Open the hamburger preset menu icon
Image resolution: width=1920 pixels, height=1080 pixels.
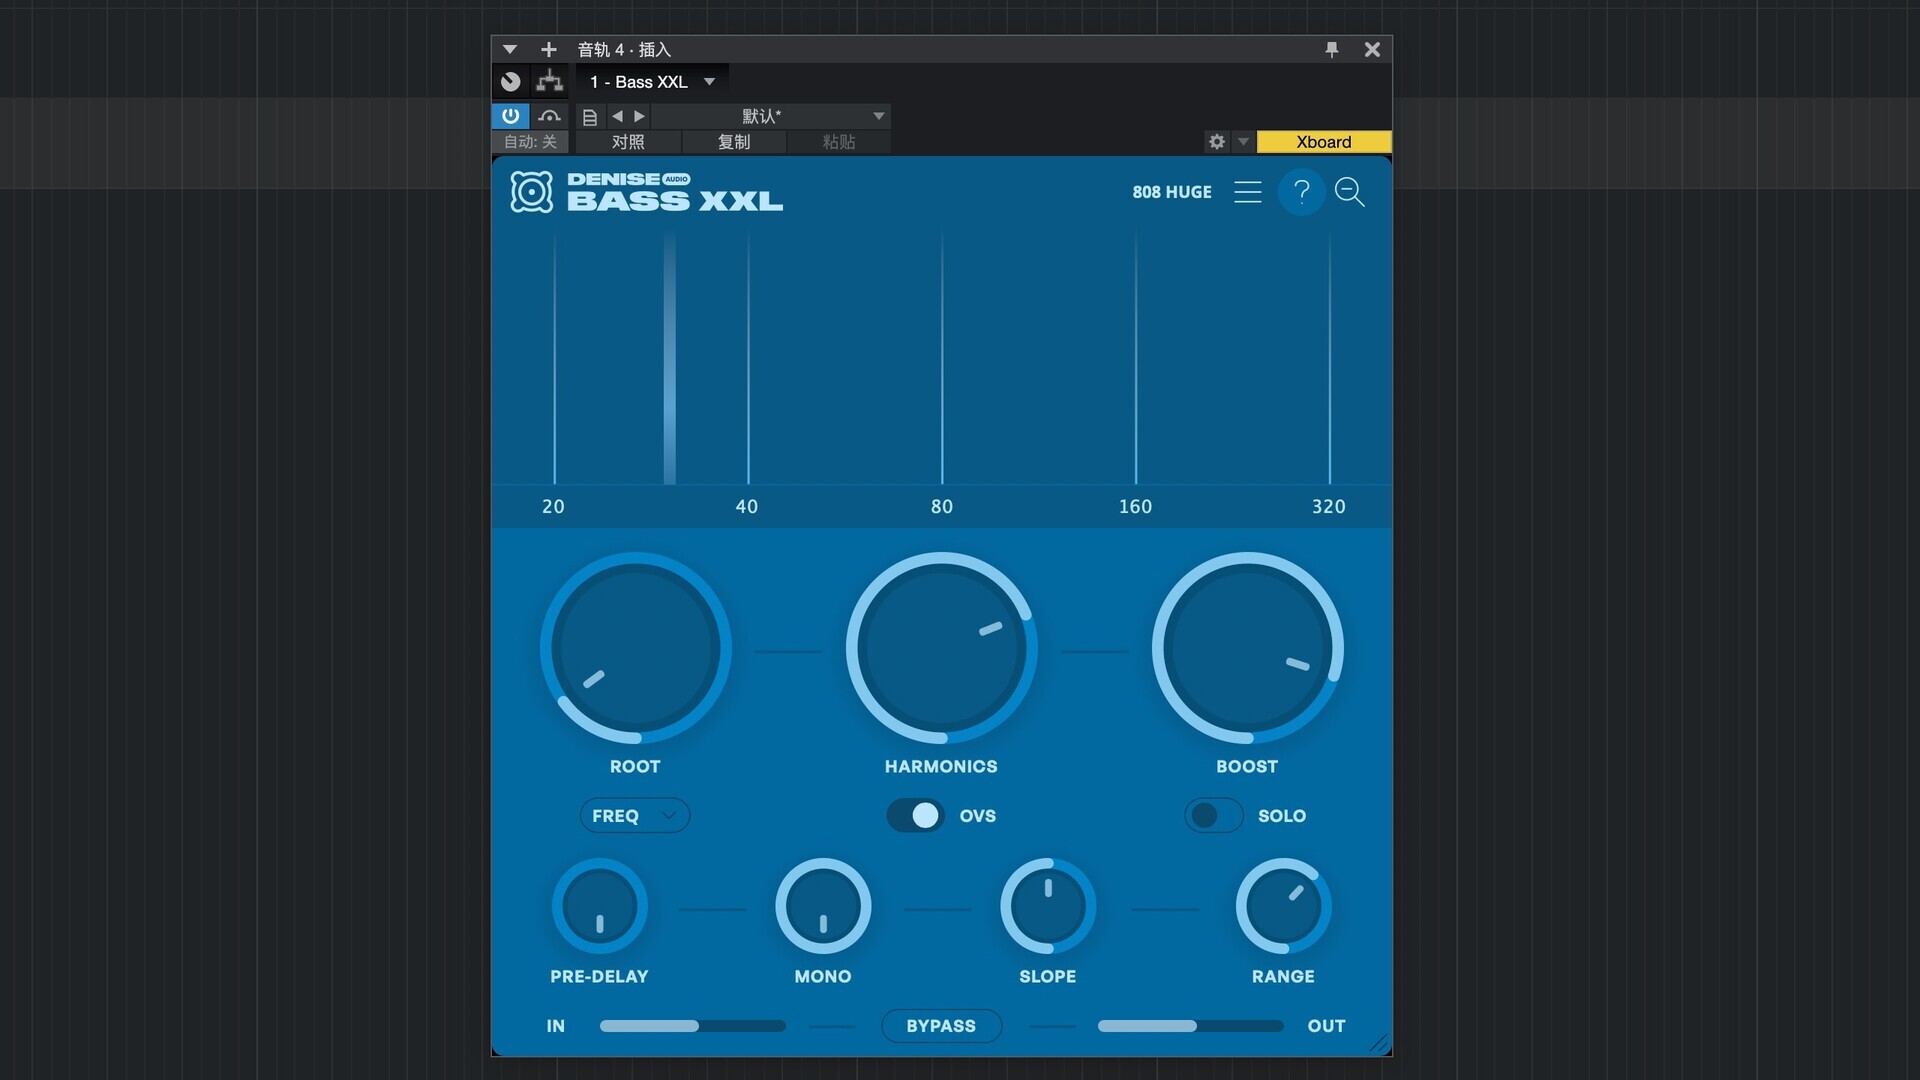[x=1247, y=191]
